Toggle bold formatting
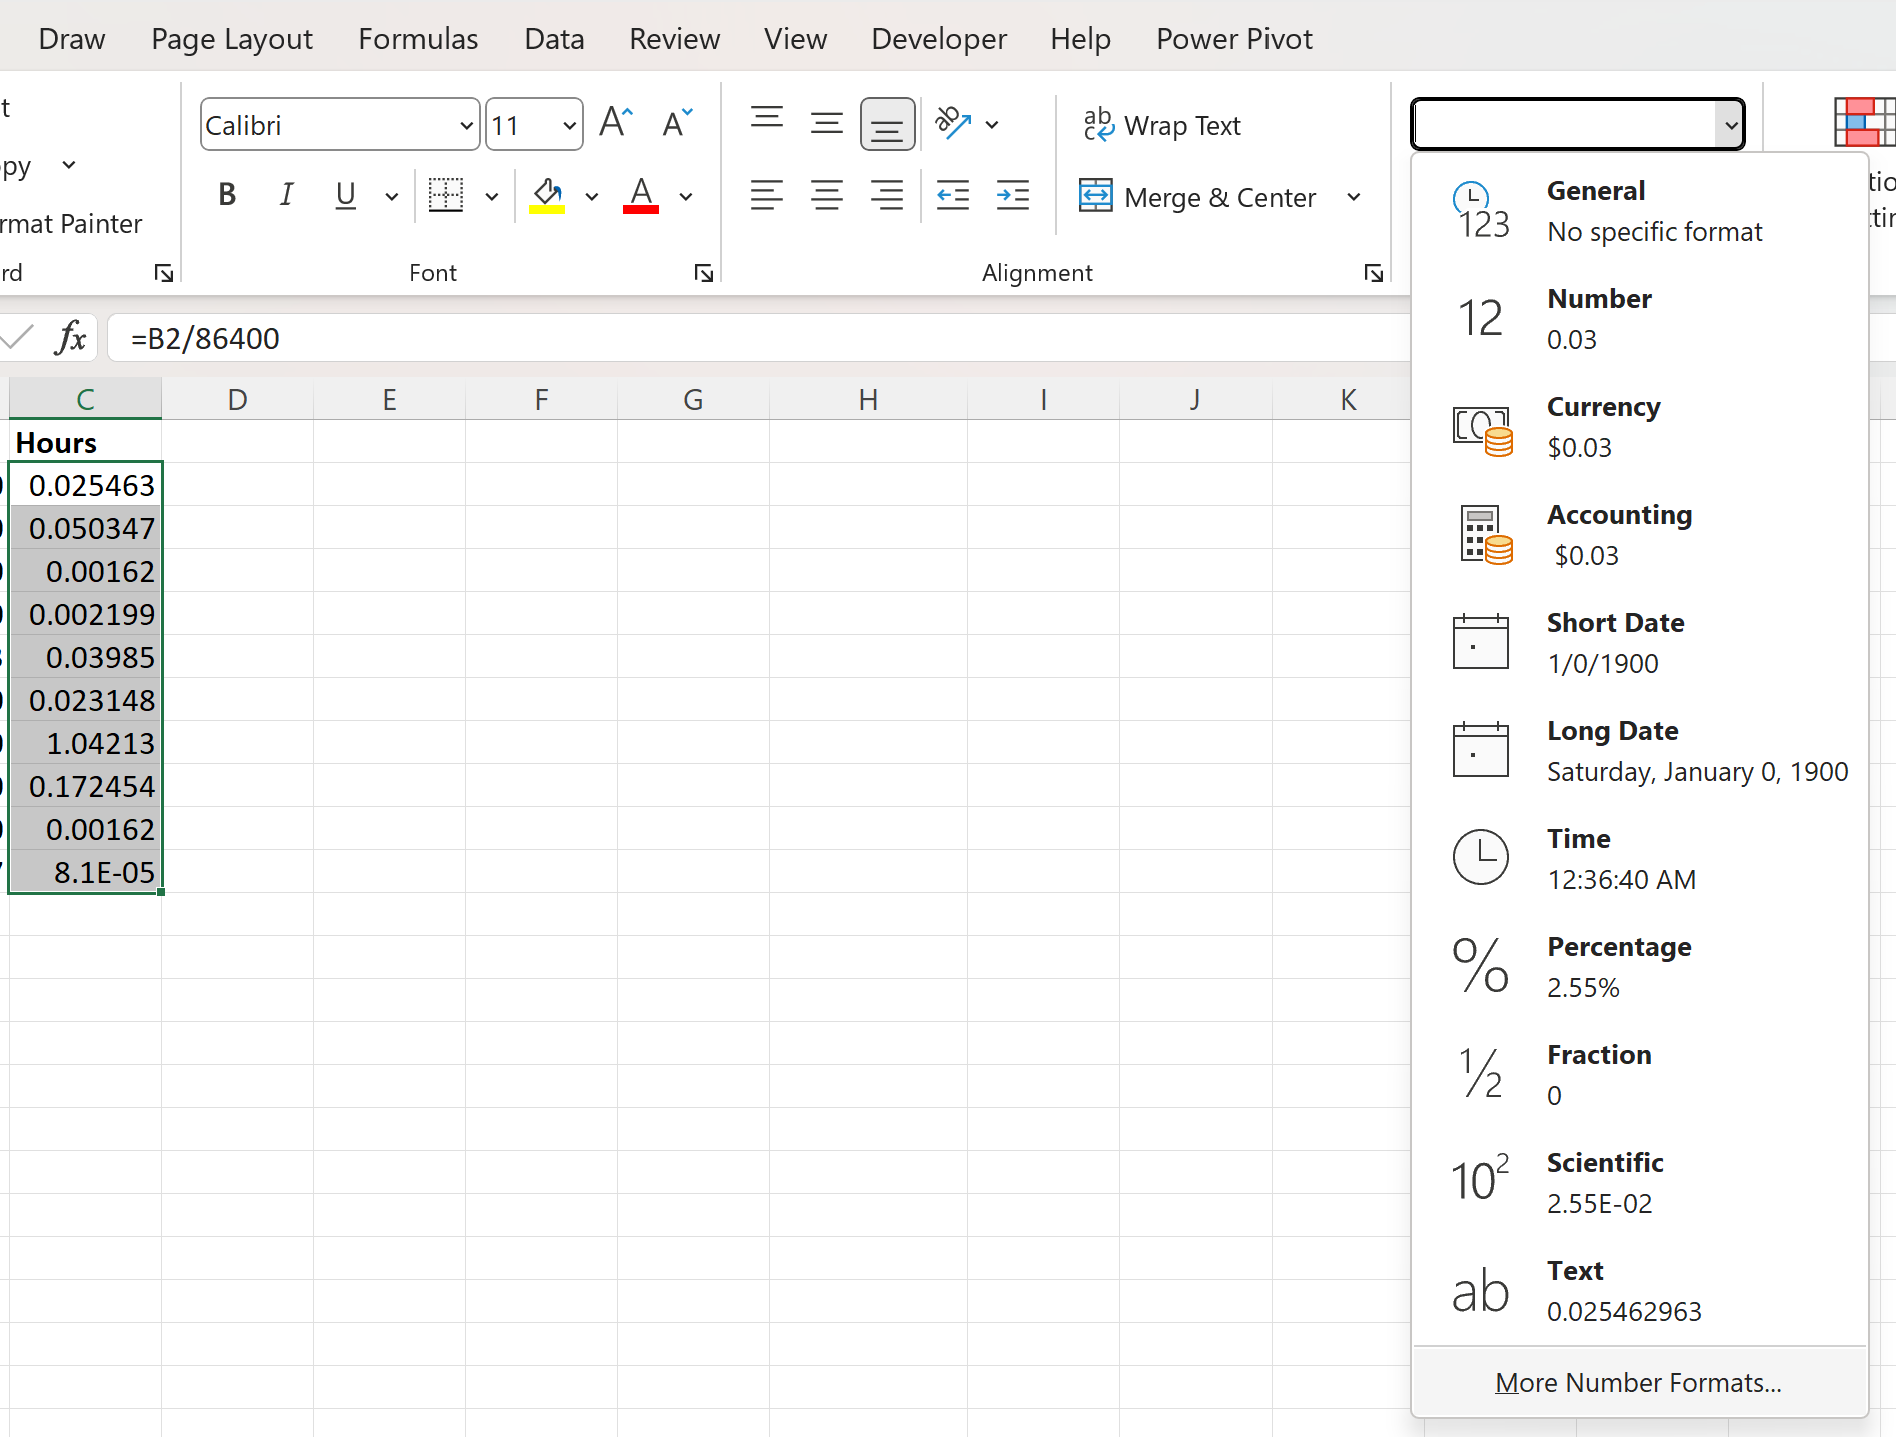This screenshot has width=1896, height=1437. pos(226,195)
